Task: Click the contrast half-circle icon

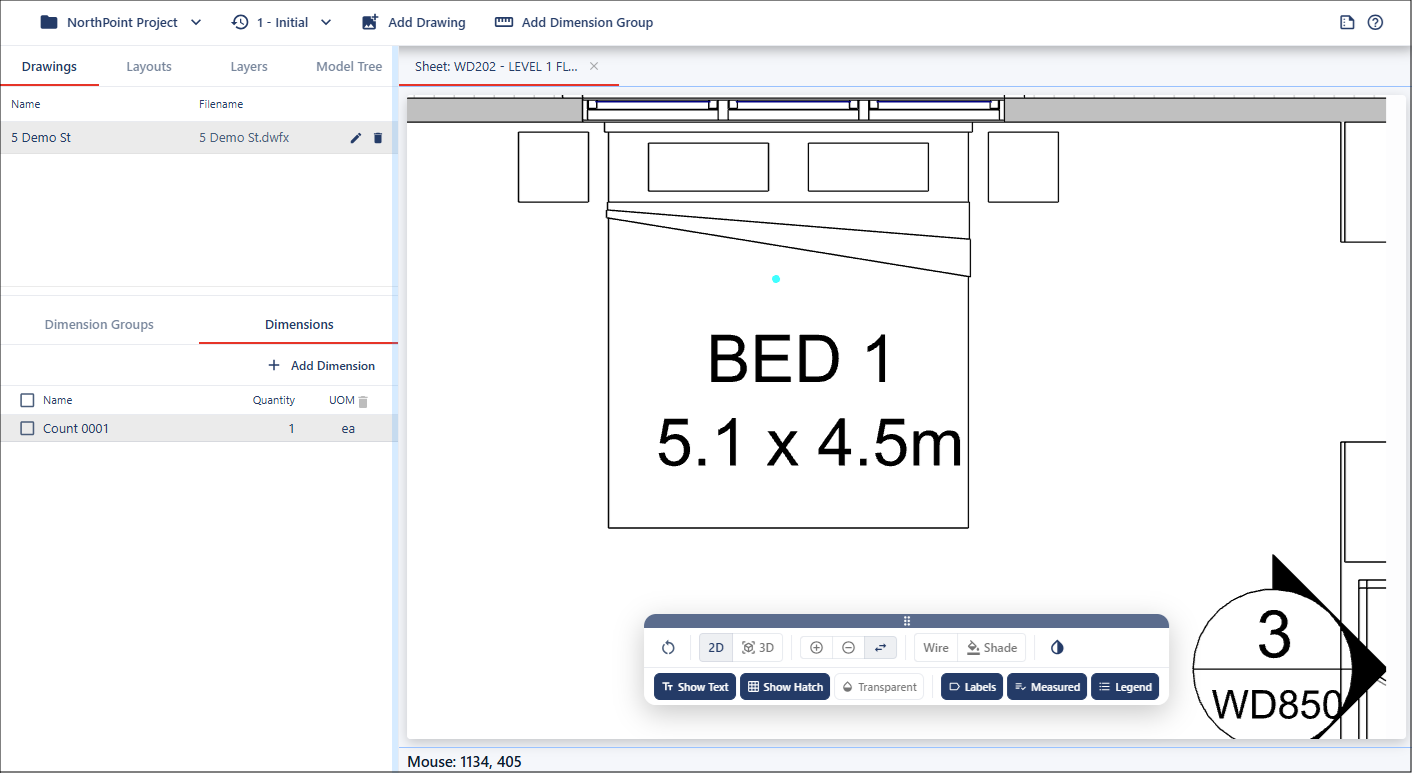Action: (x=1057, y=648)
